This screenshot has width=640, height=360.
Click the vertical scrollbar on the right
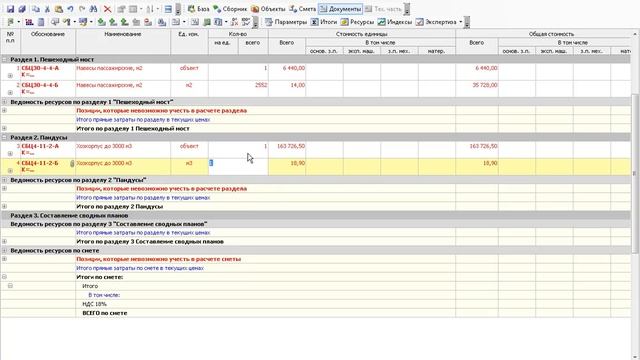point(635,173)
